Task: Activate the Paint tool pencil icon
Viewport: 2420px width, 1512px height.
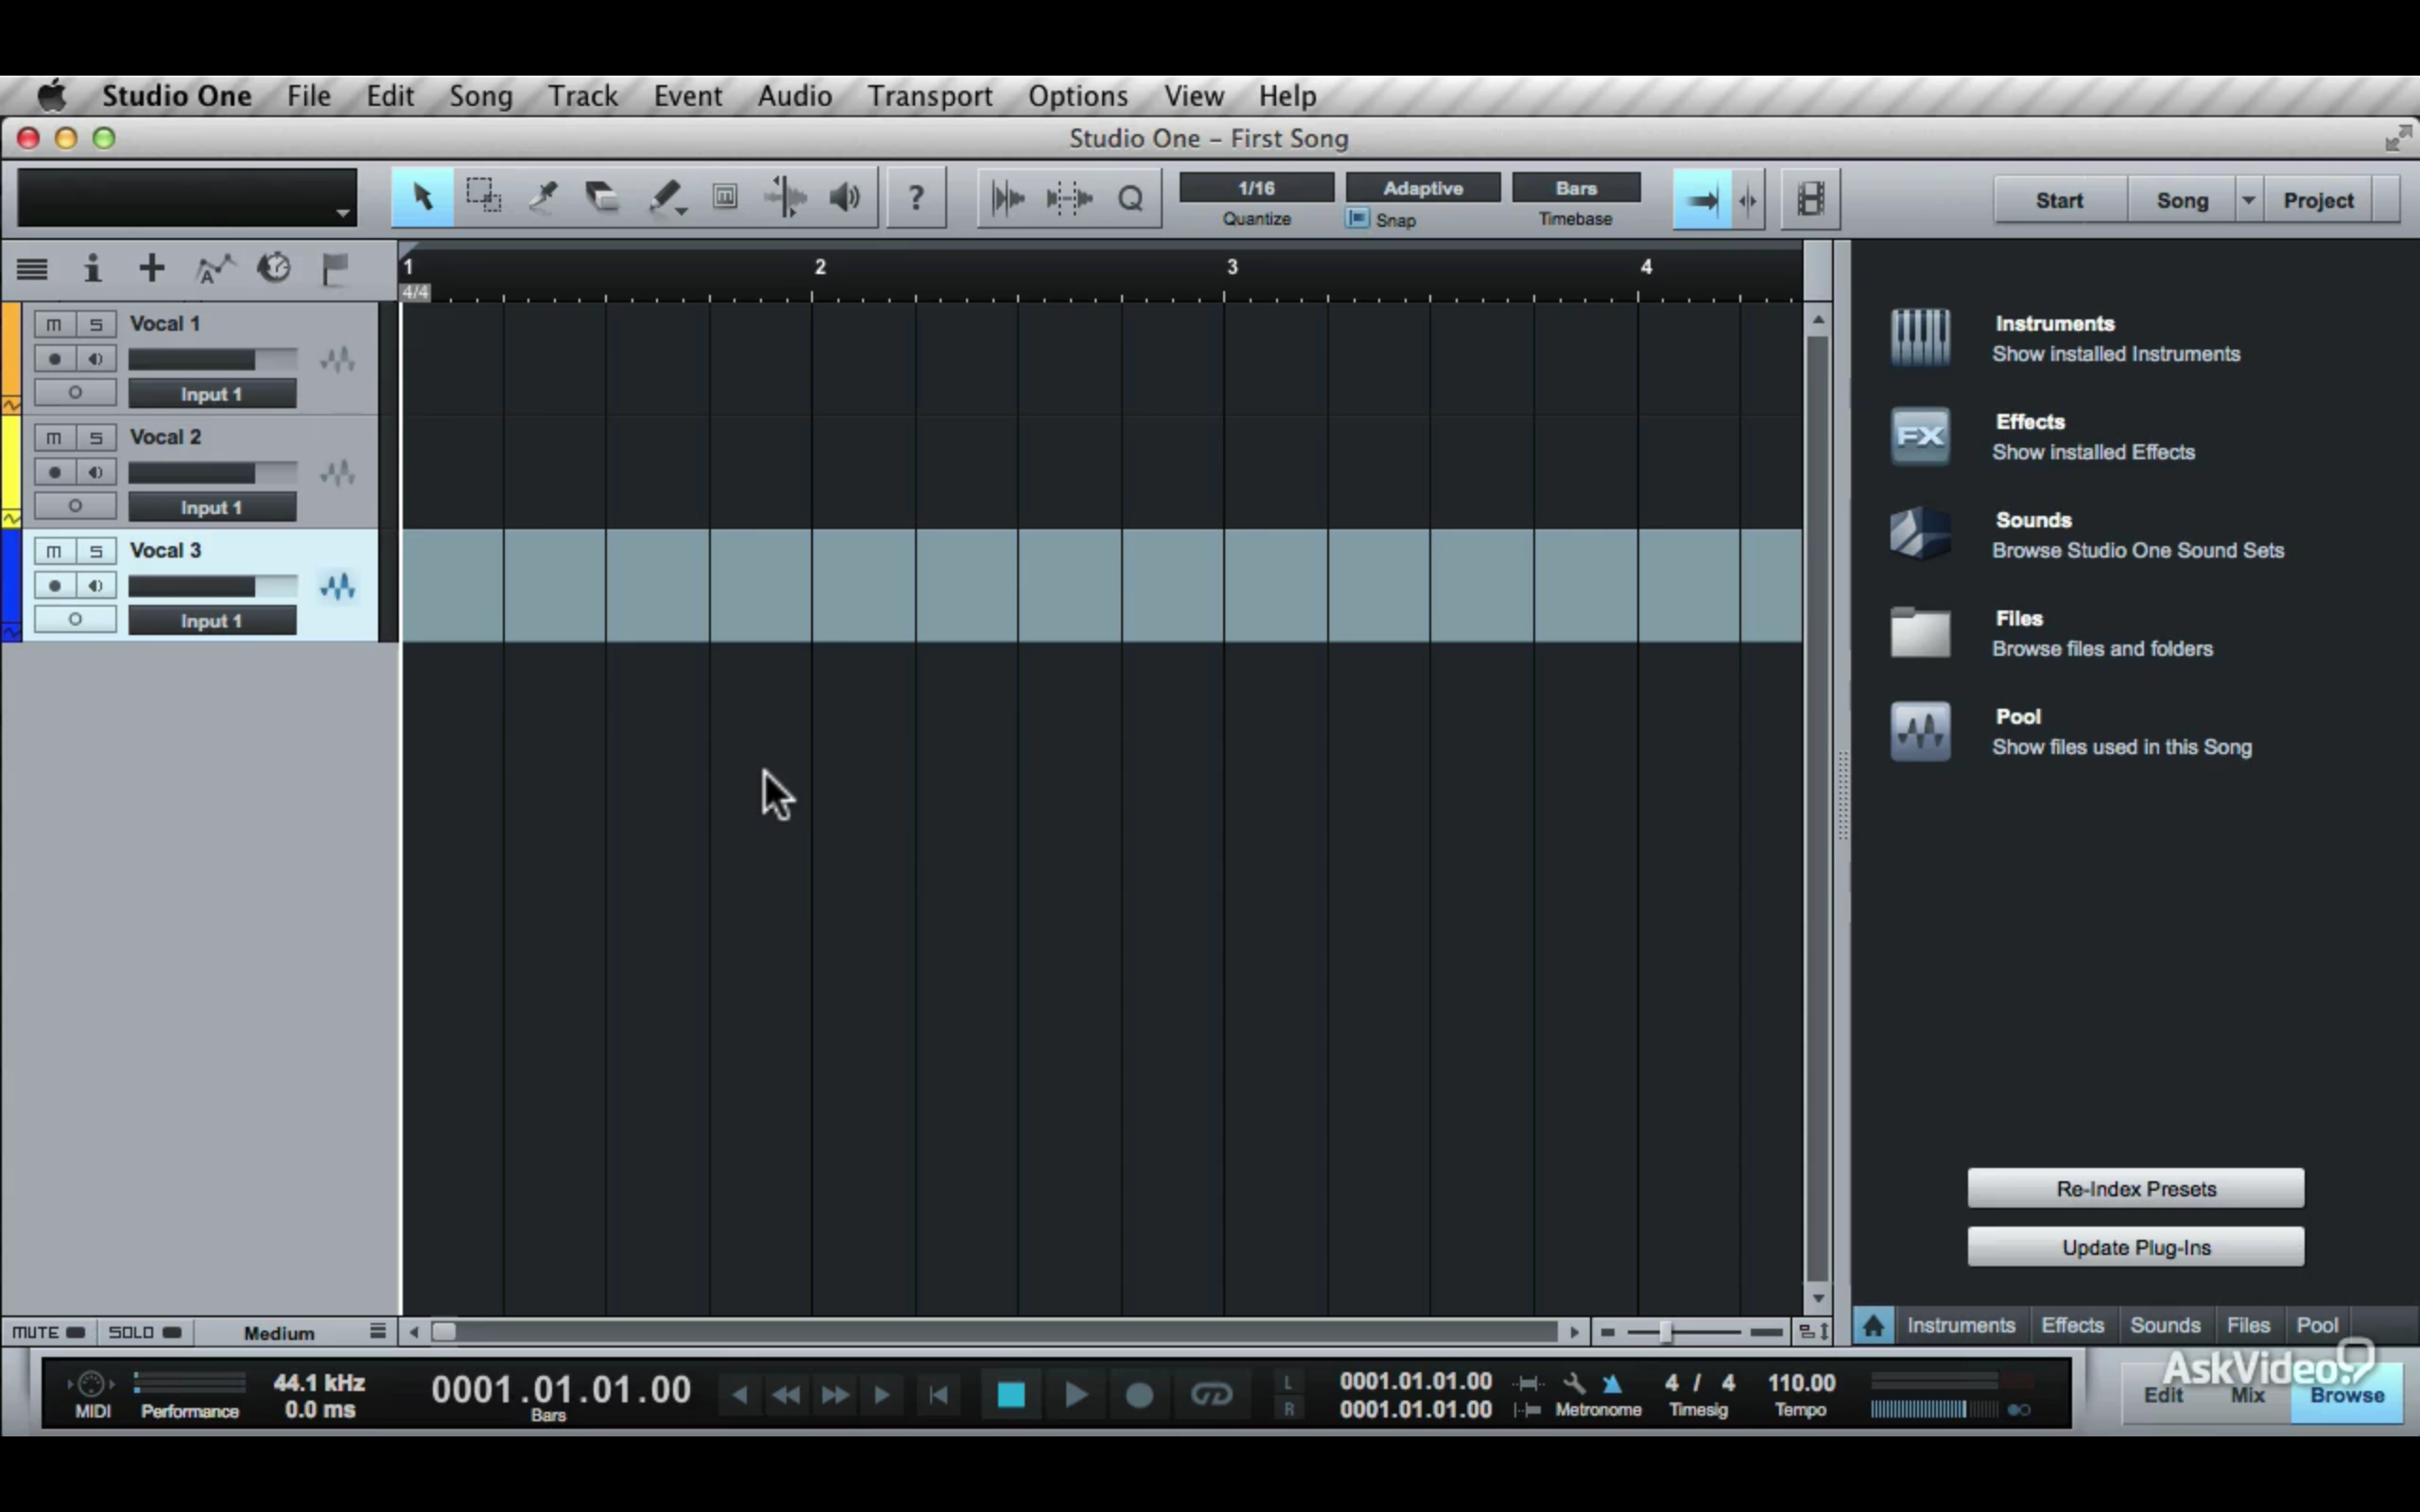Action: click(x=664, y=197)
